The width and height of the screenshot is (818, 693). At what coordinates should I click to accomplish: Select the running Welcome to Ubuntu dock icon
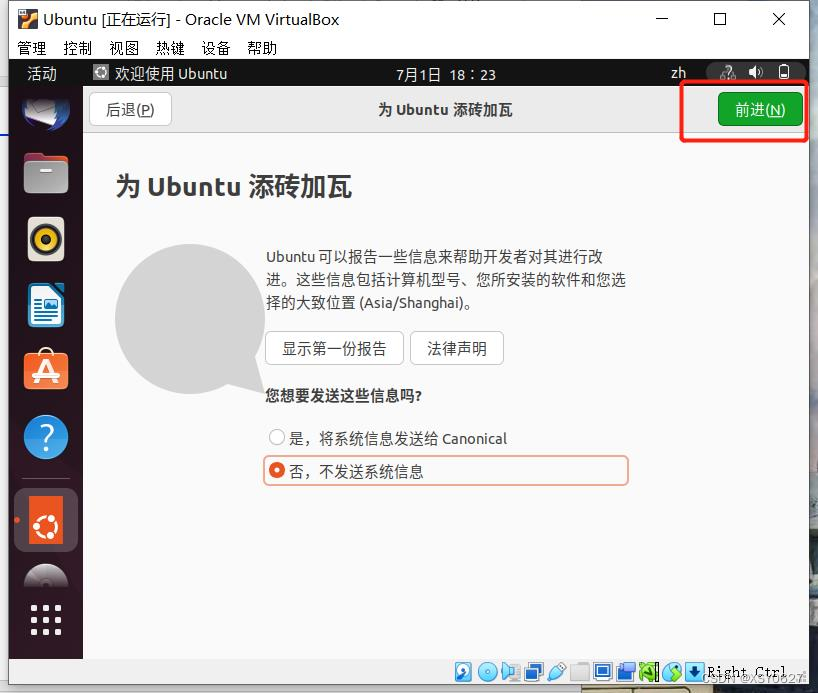46,520
